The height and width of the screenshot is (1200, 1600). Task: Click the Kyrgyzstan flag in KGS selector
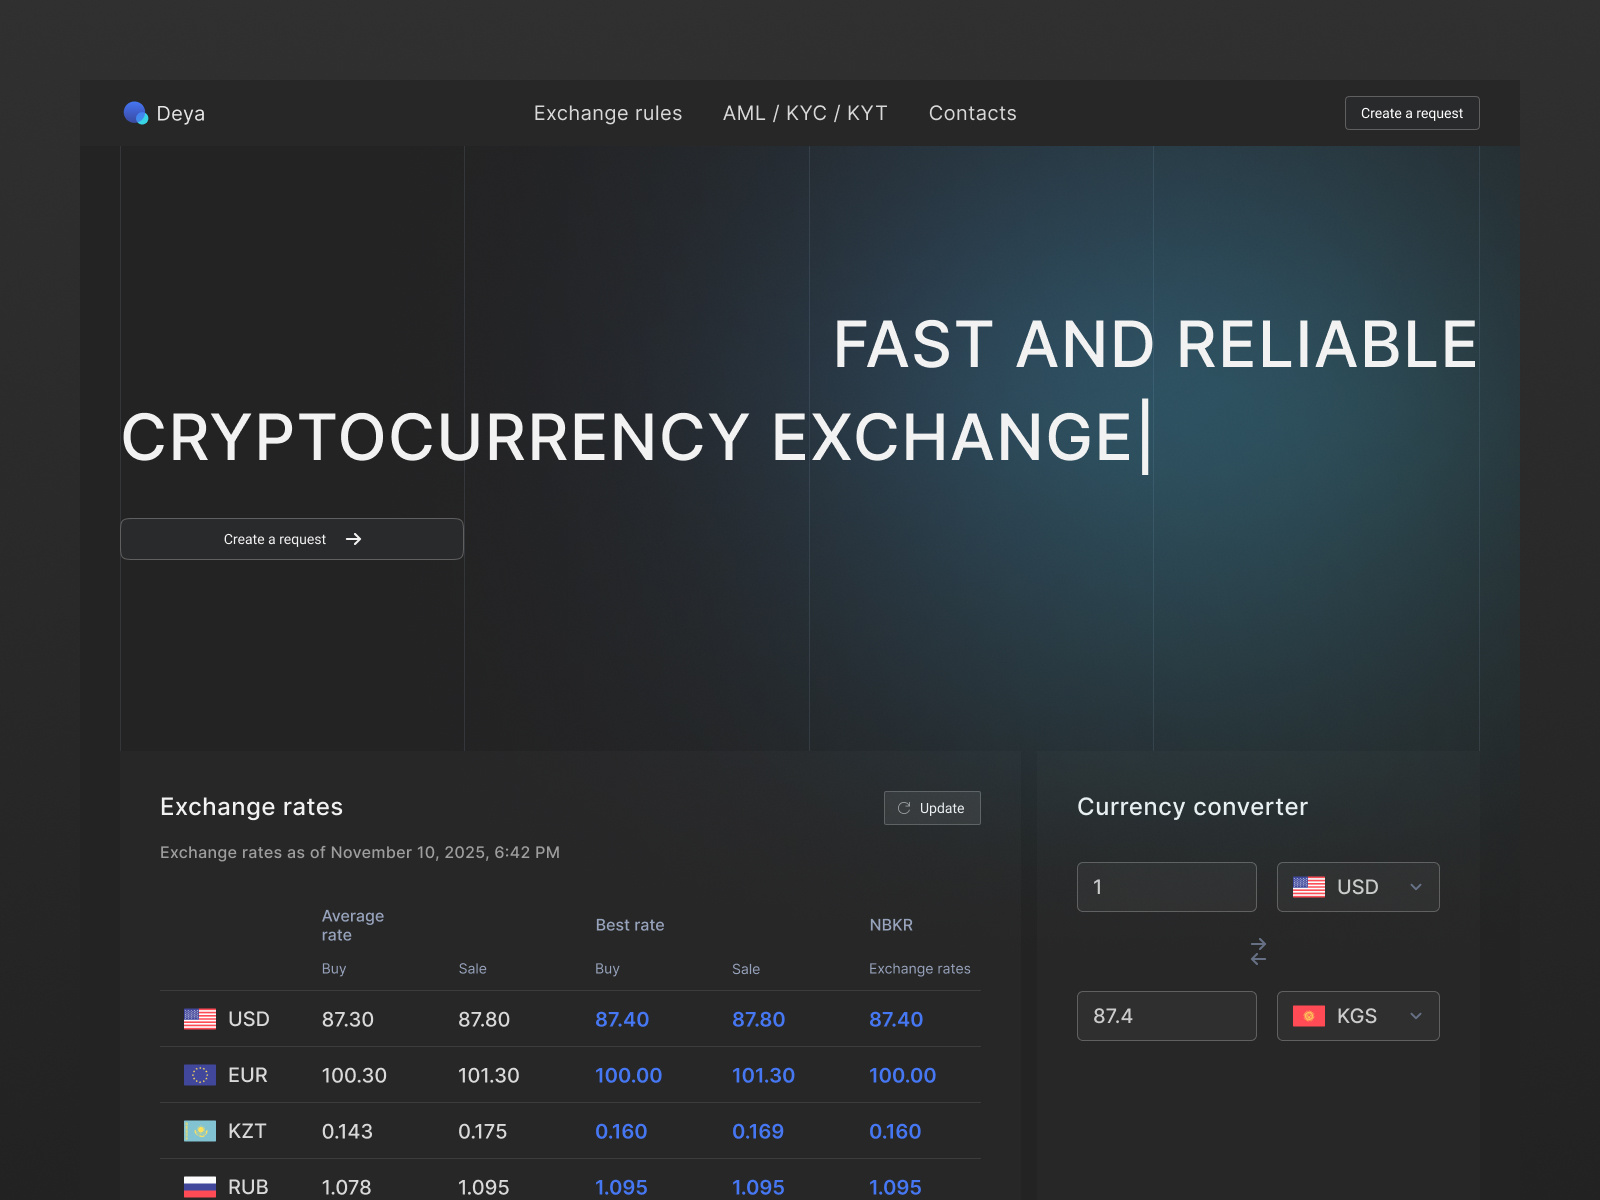[1311, 1016]
